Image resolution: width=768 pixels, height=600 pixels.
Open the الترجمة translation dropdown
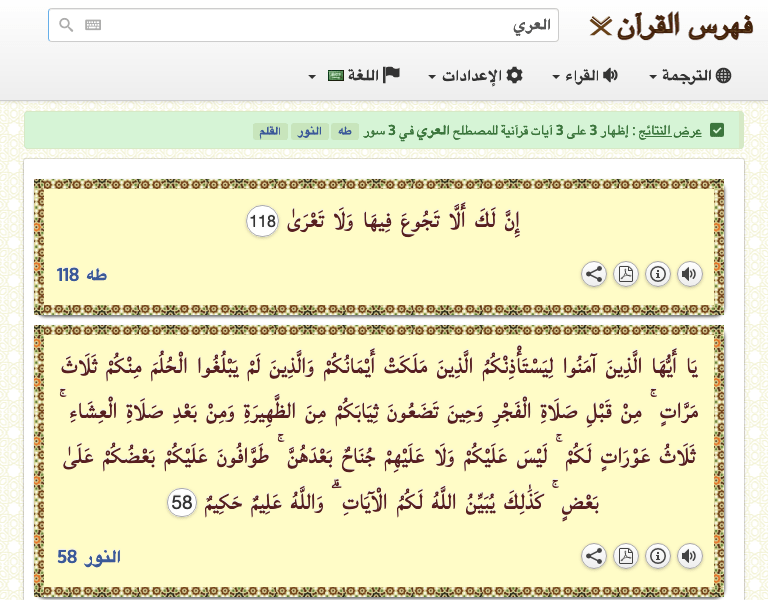click(x=691, y=76)
